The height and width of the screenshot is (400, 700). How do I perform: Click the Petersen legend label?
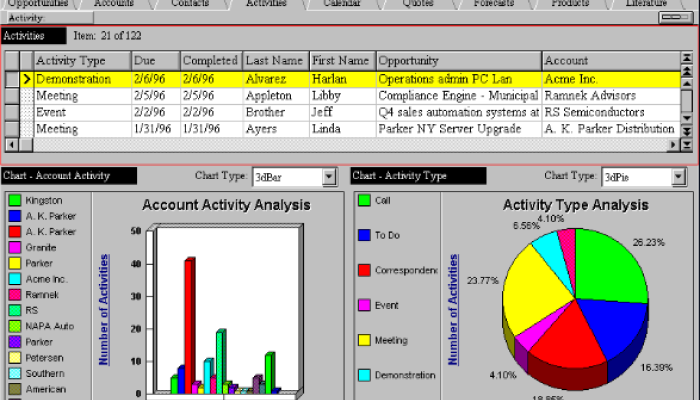pos(44,358)
